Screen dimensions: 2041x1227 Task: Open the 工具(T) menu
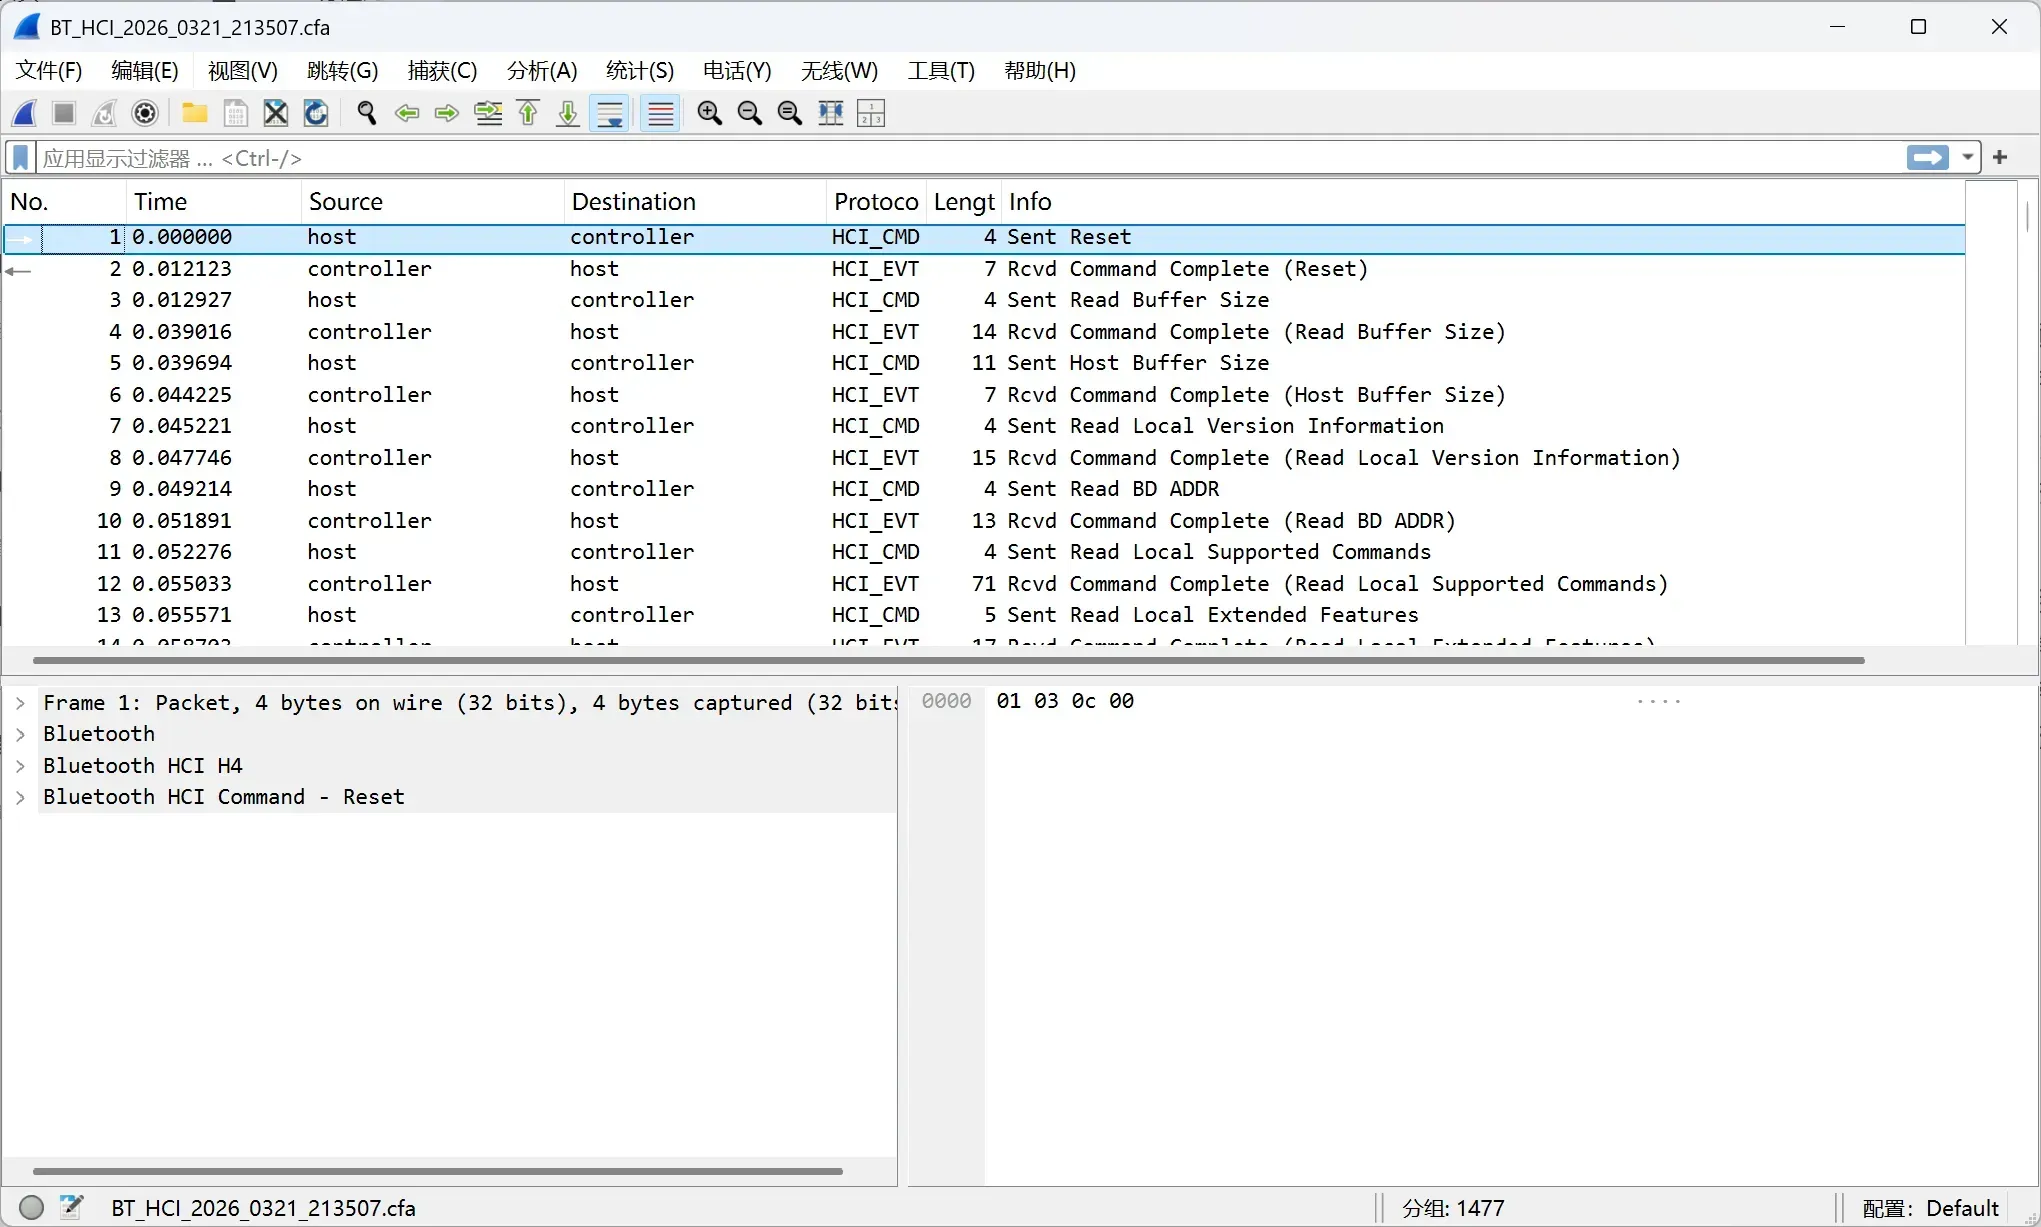(941, 71)
